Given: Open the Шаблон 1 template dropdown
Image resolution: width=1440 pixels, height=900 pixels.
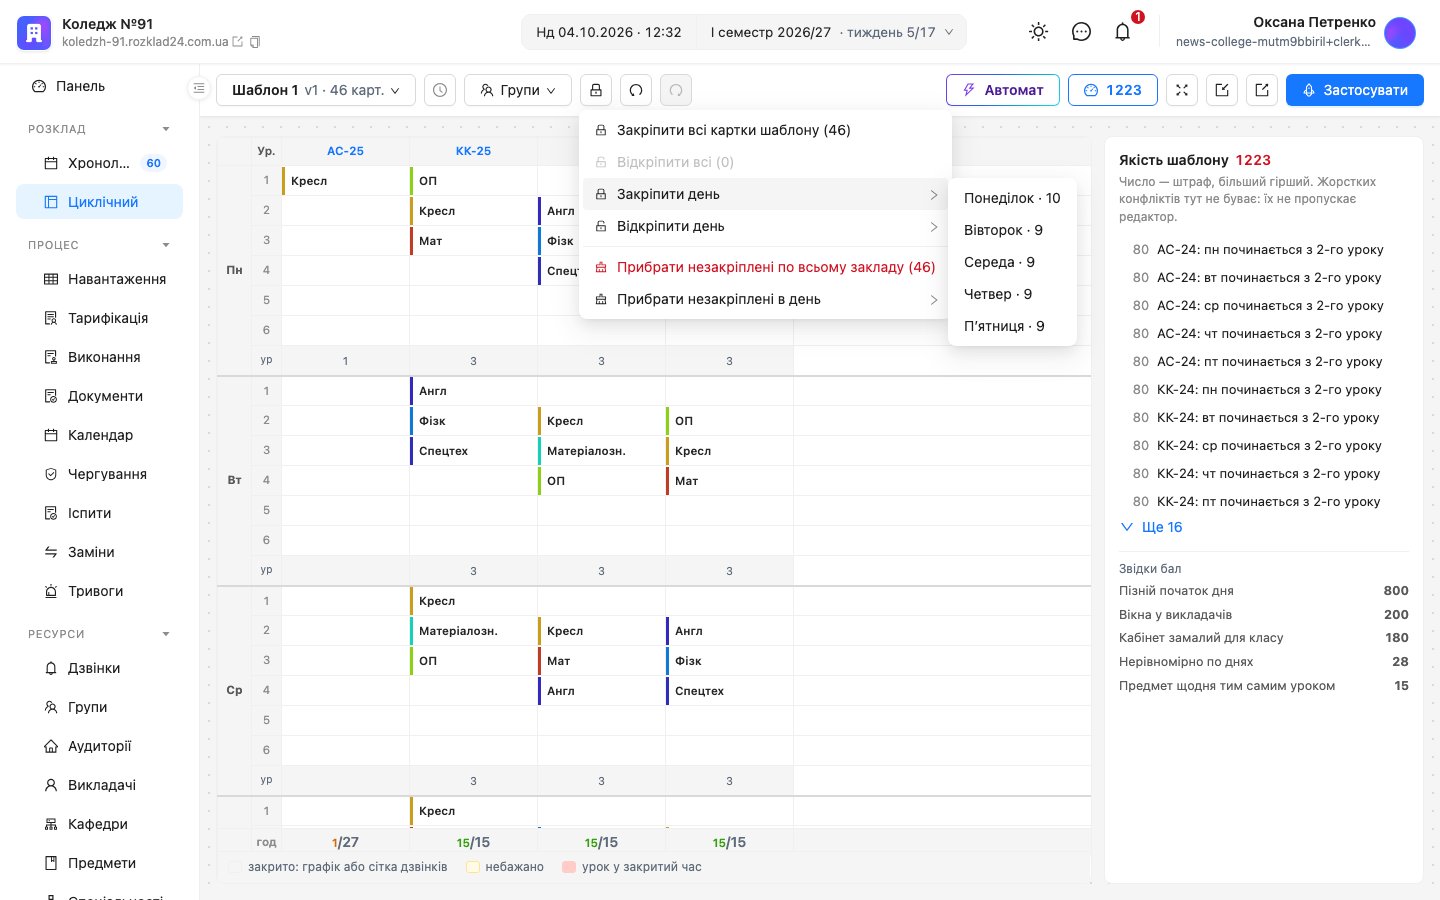Looking at the screenshot, I should [316, 90].
